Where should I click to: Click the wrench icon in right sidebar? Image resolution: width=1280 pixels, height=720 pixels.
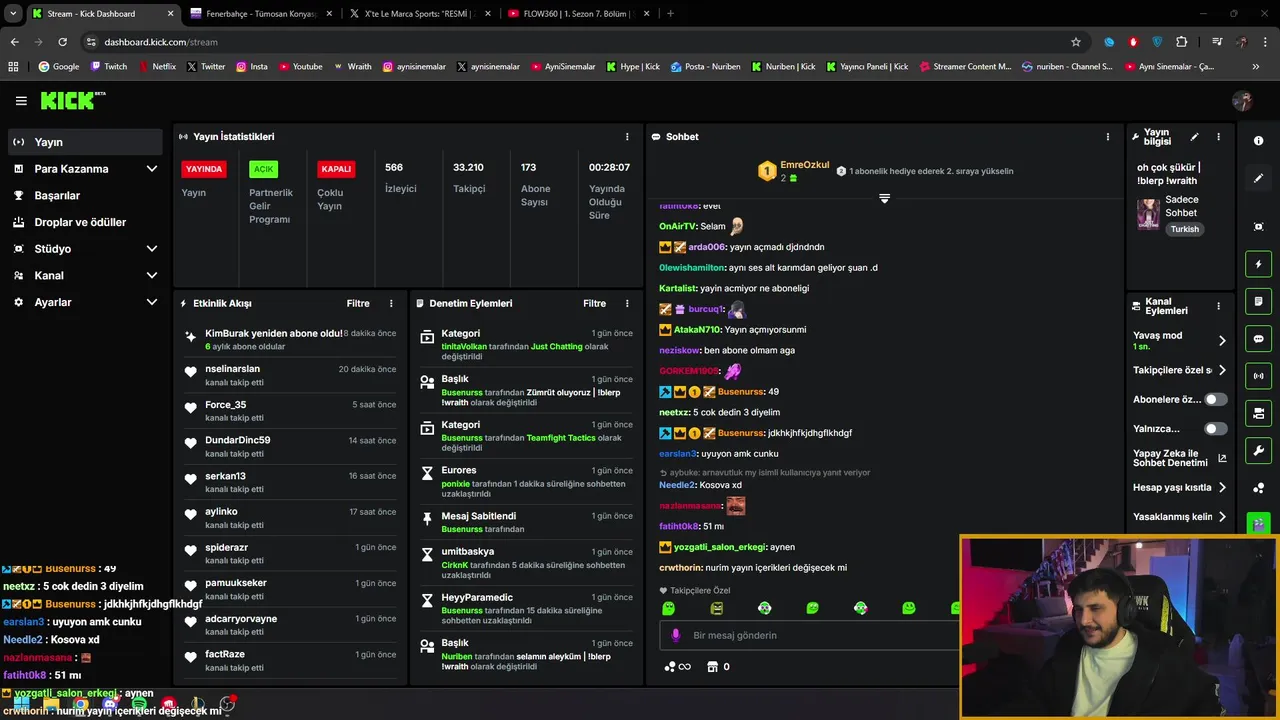(1258, 450)
